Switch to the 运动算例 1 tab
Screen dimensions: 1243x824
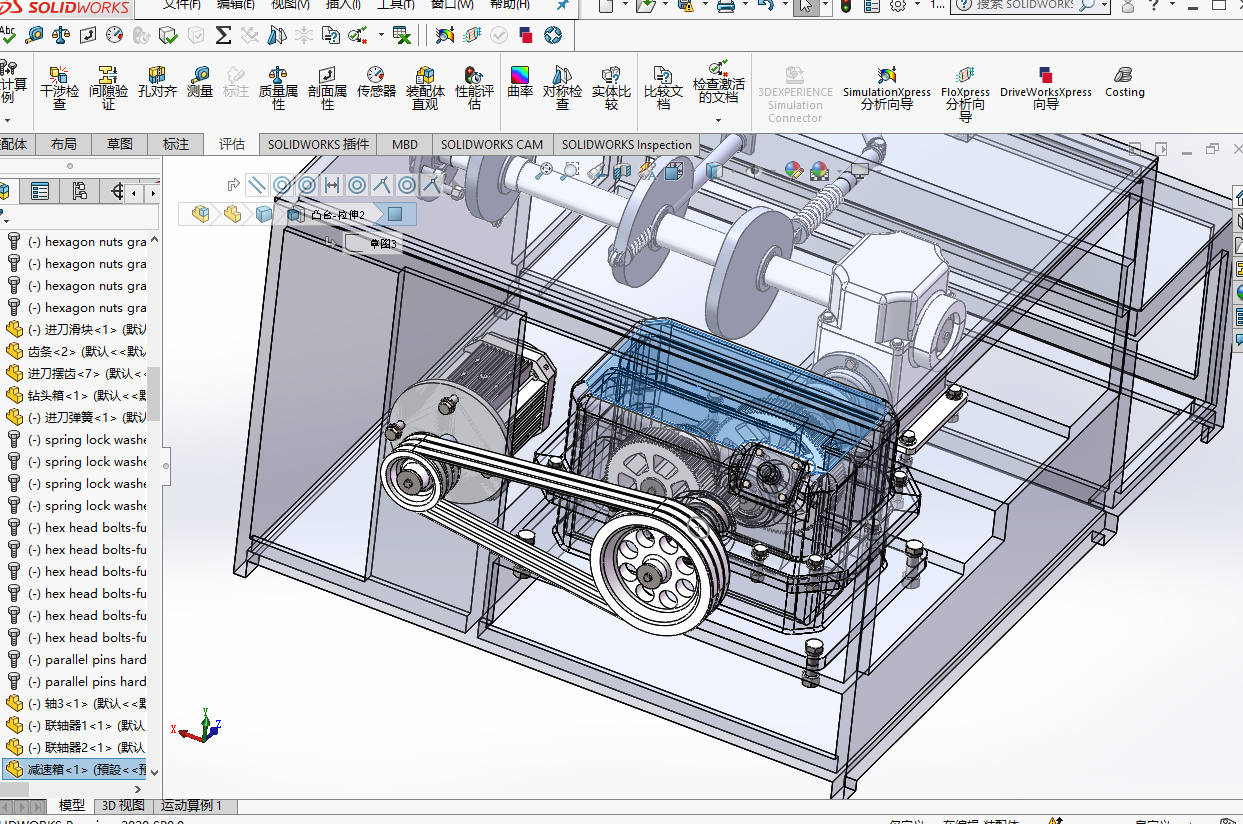tap(192, 805)
